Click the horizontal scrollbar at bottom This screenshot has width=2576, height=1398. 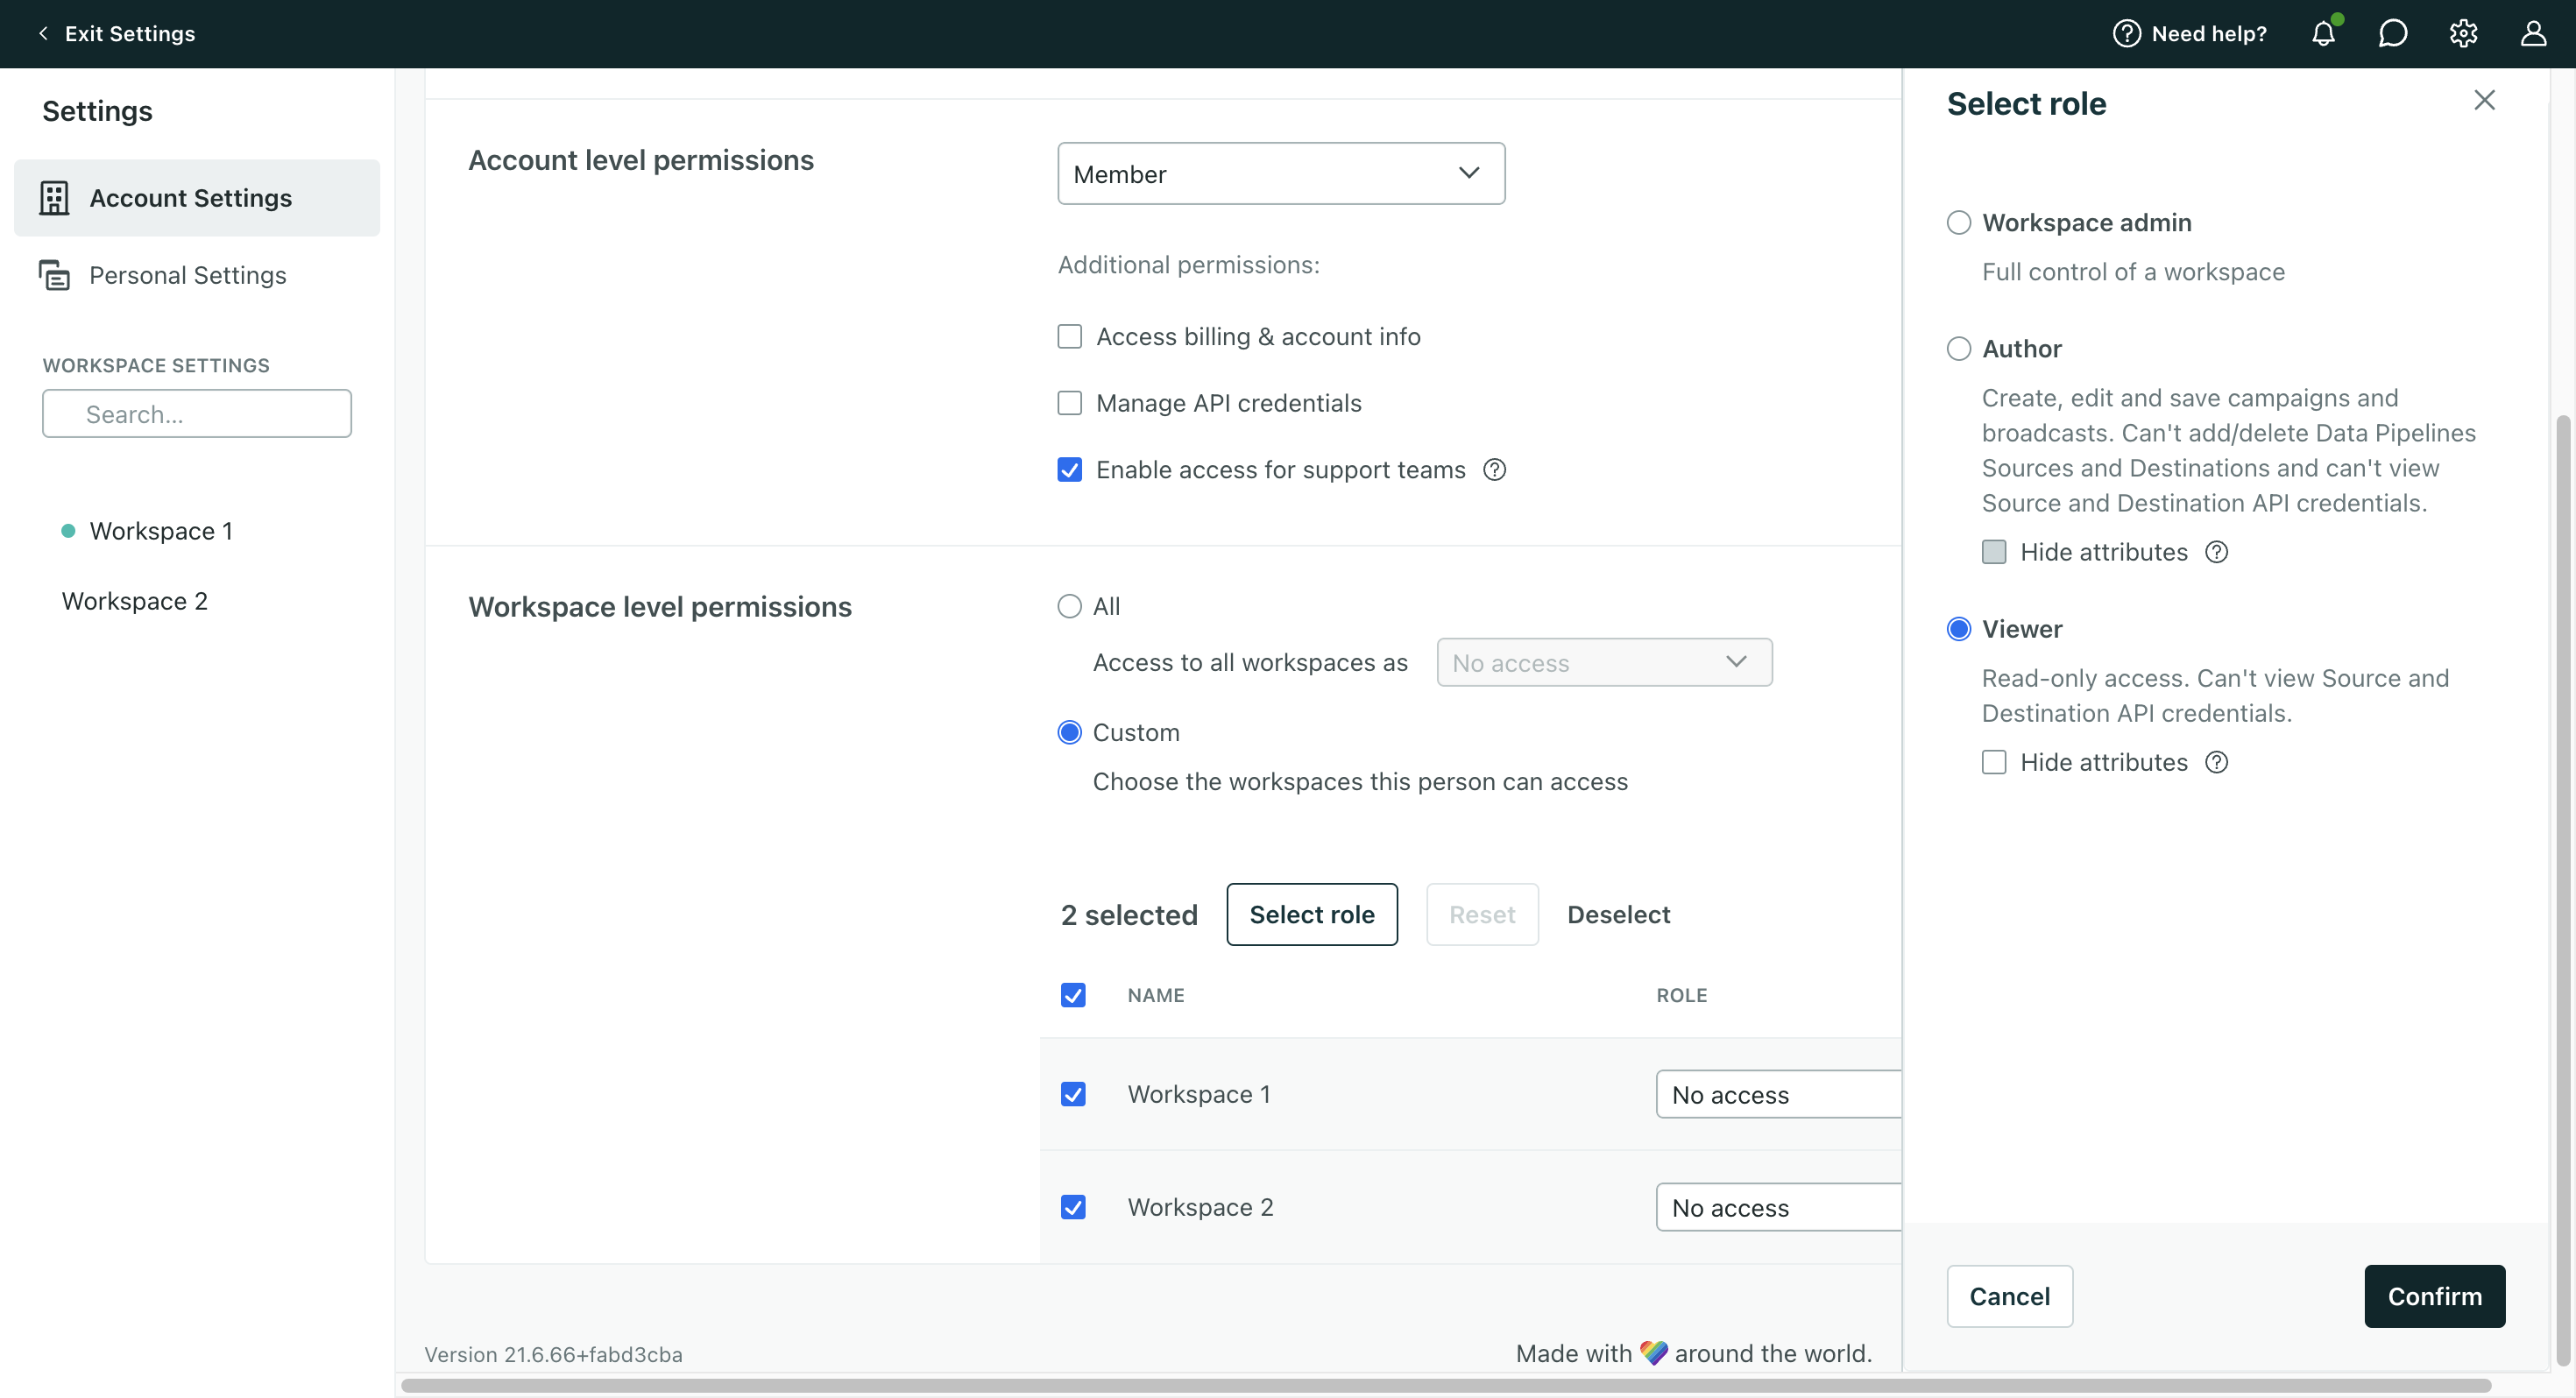[1446, 1385]
